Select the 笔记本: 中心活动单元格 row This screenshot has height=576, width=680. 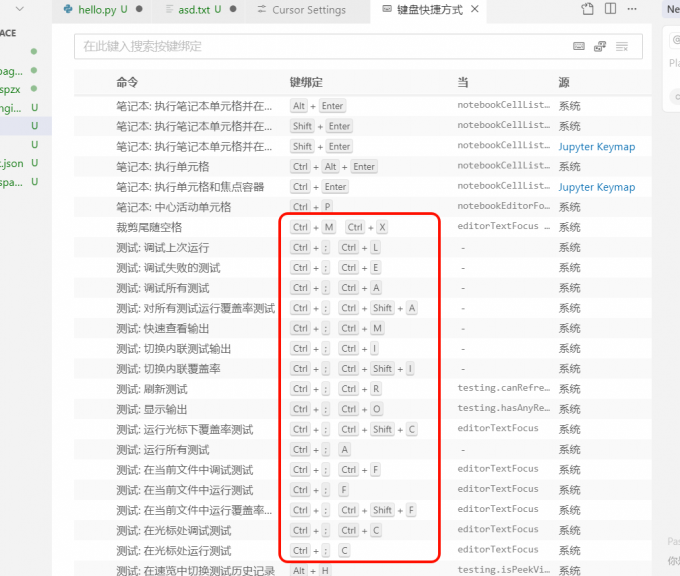click(363, 207)
